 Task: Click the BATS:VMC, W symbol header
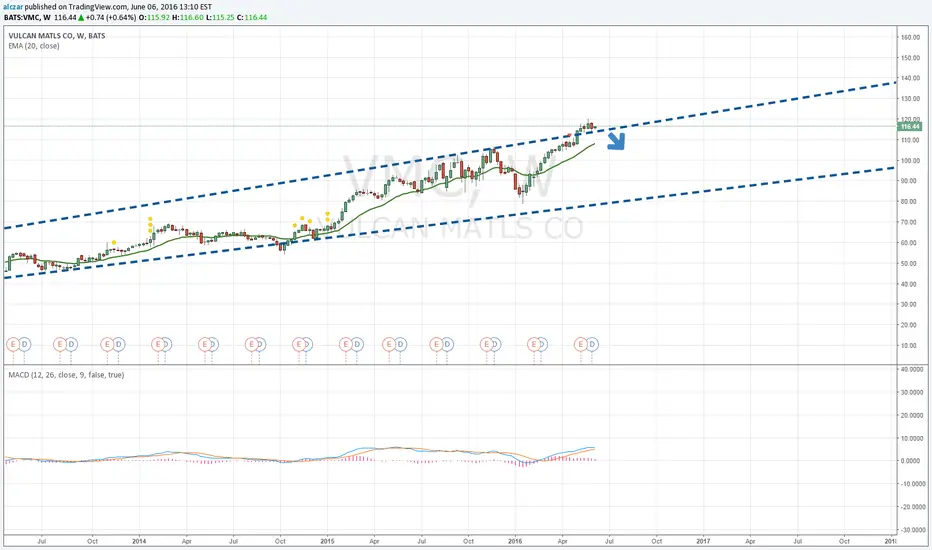point(27,17)
